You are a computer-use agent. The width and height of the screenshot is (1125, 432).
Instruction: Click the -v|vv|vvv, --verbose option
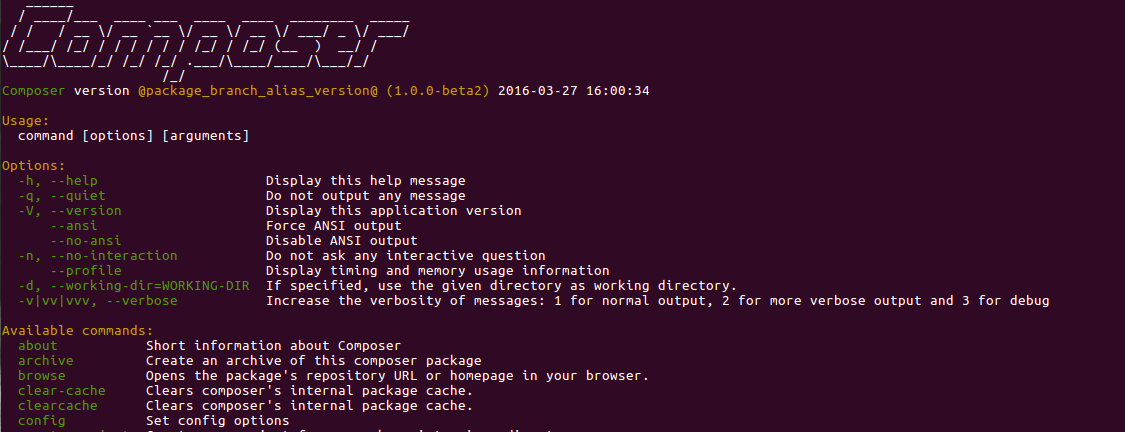pyautogui.click(x=98, y=301)
